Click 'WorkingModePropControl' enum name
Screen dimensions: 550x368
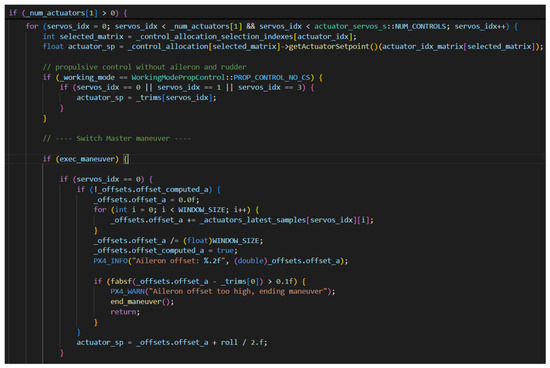[x=178, y=77]
